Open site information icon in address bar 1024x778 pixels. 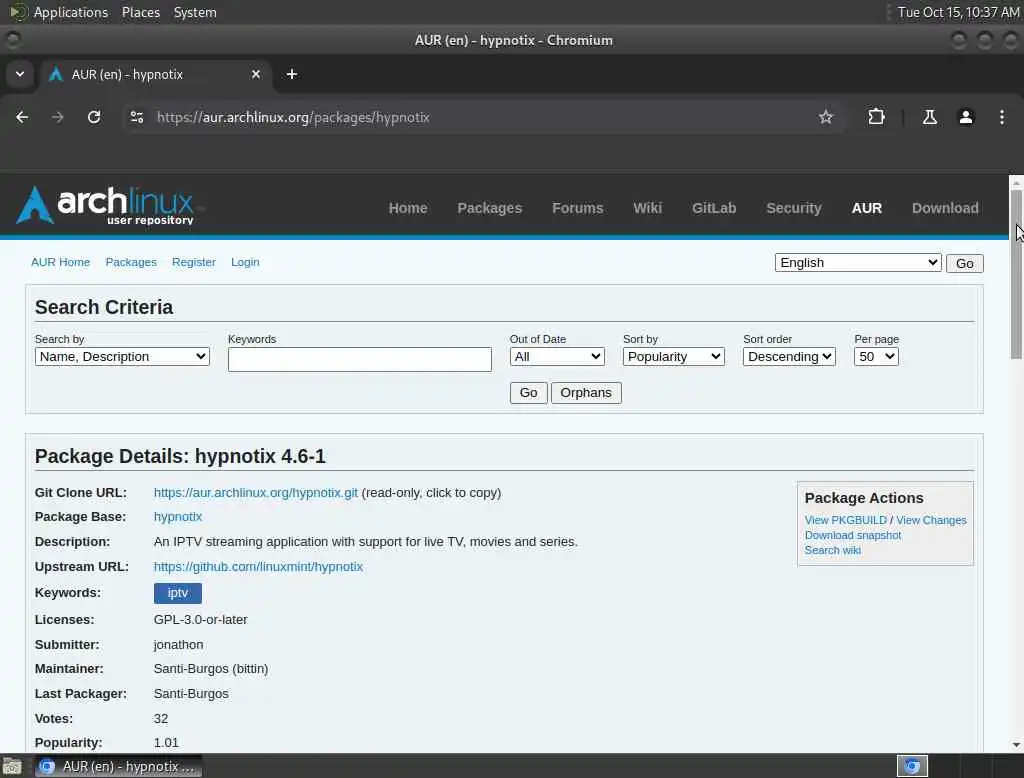136,117
